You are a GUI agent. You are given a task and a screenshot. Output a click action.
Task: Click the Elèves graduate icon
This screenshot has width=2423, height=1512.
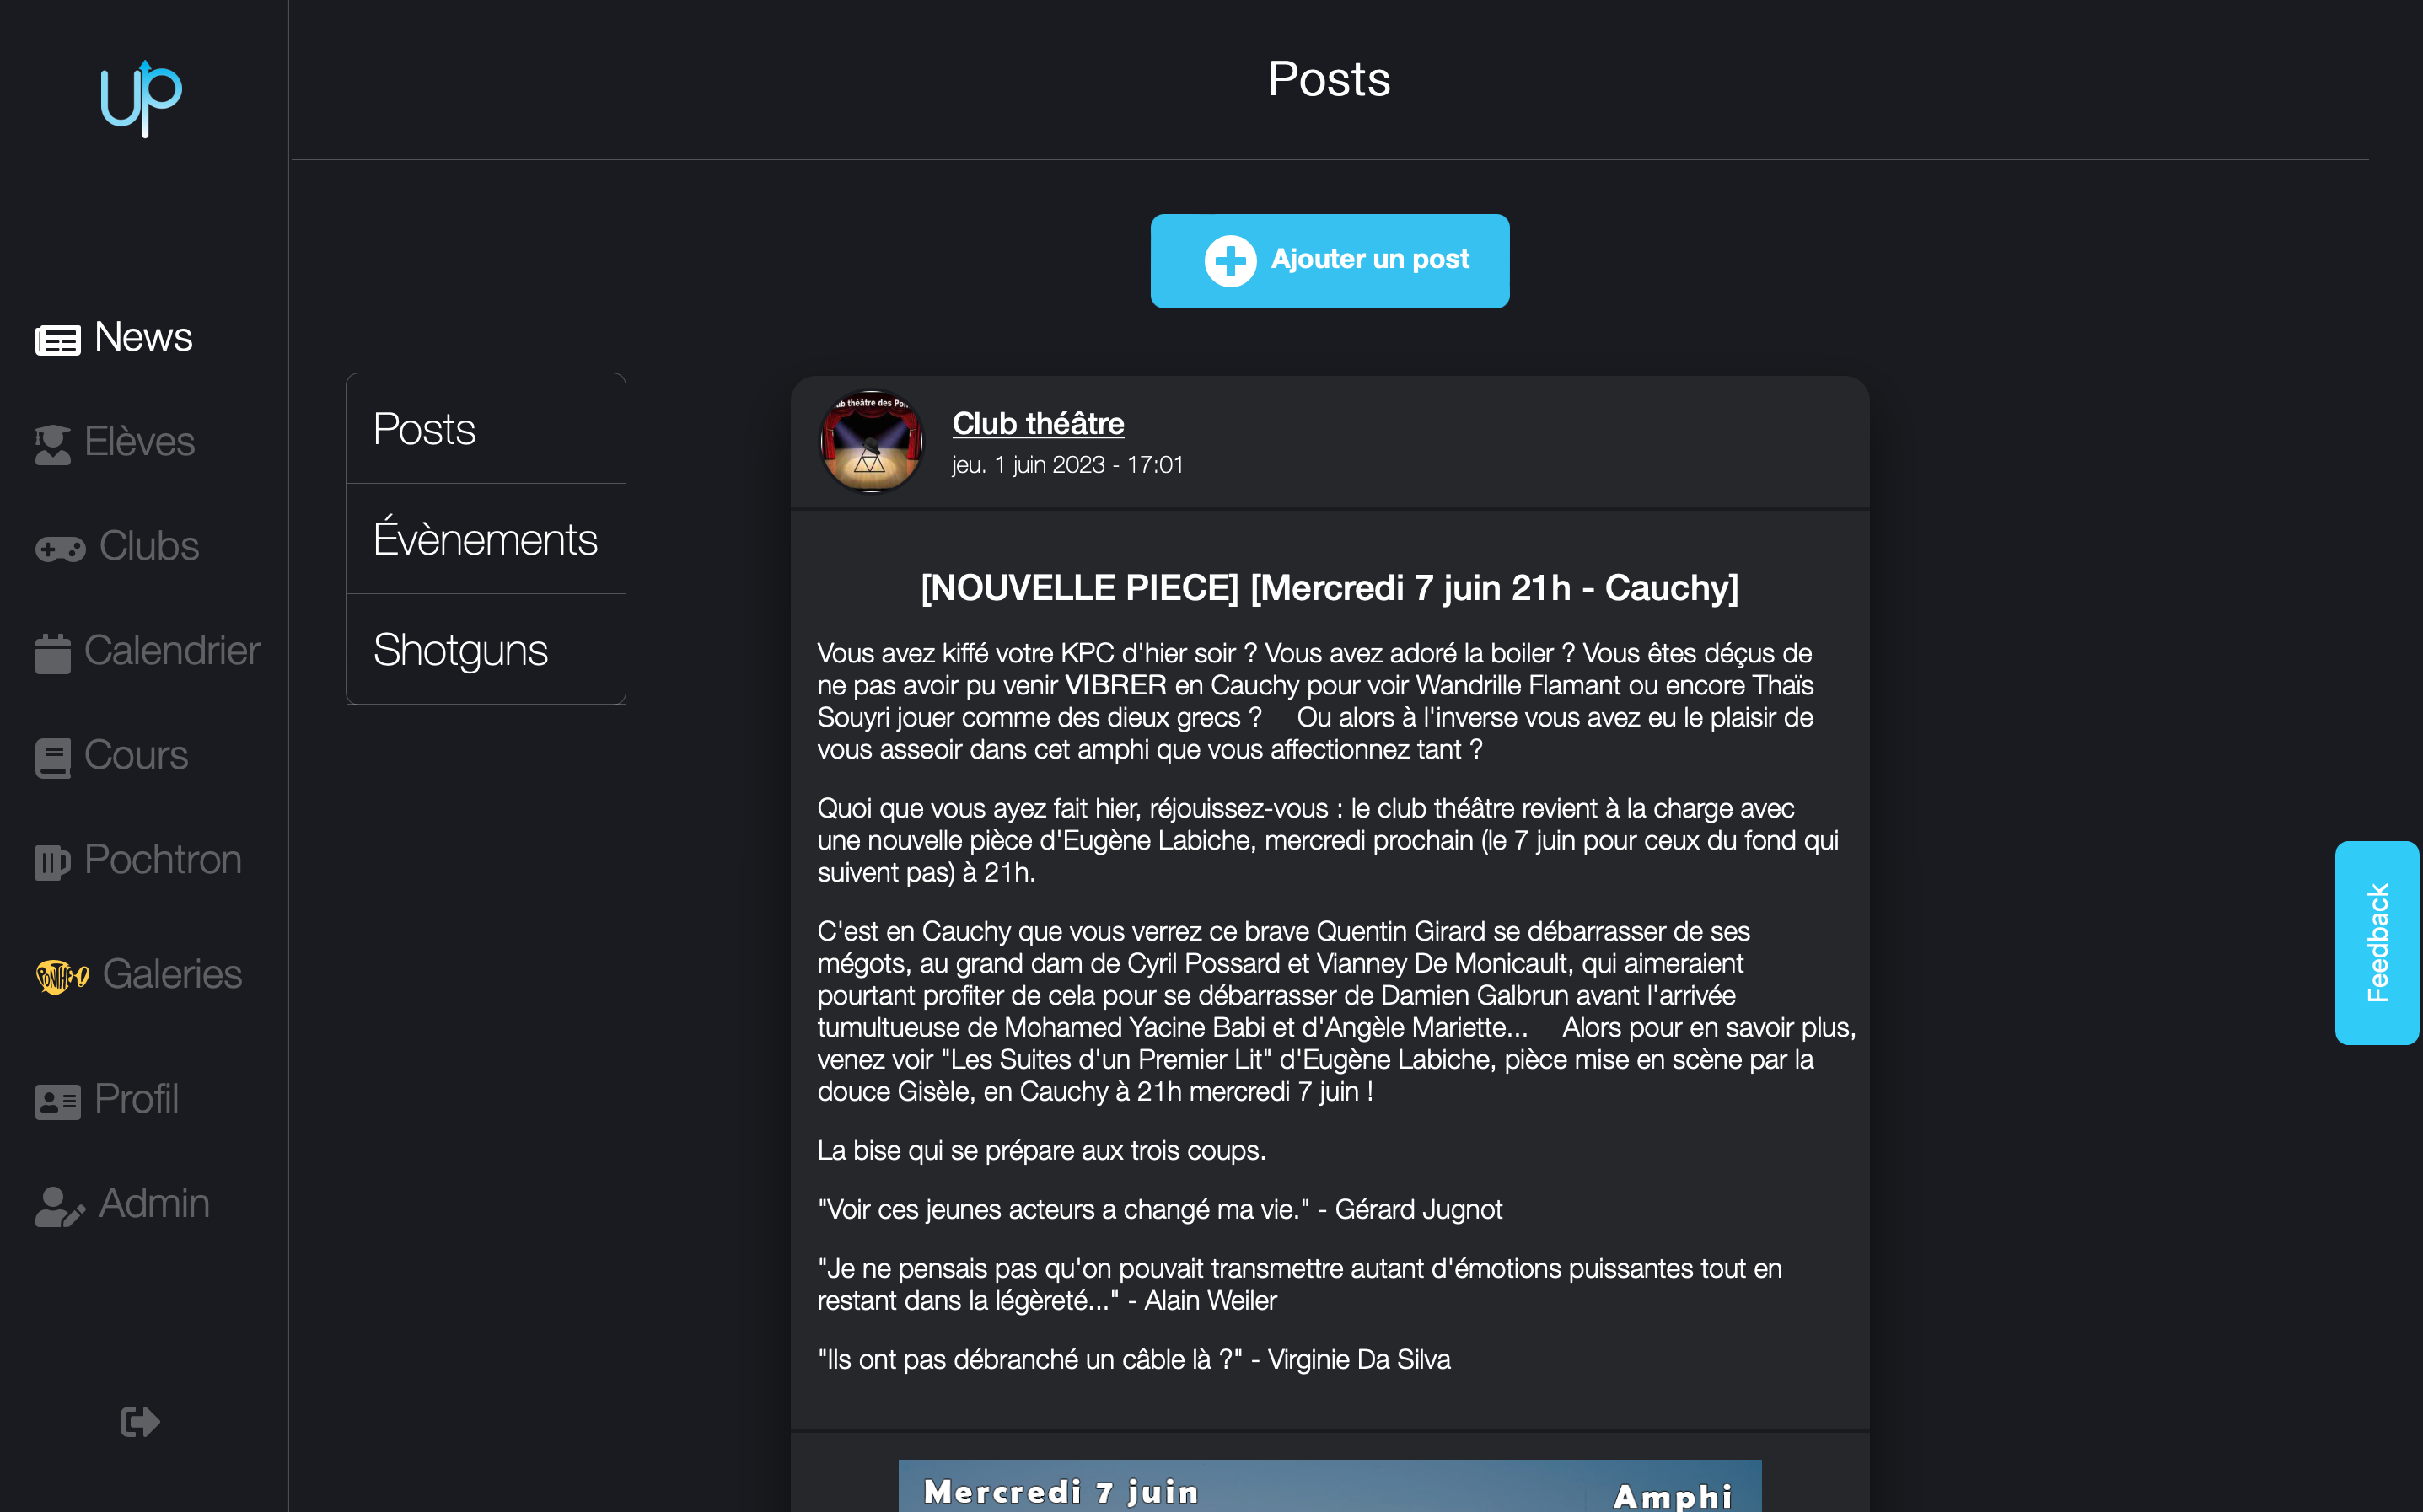click(53, 444)
